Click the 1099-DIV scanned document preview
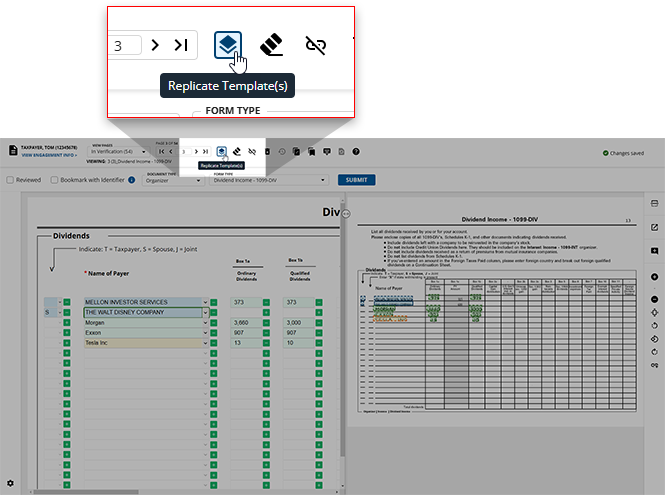665x495 pixels. [497, 314]
